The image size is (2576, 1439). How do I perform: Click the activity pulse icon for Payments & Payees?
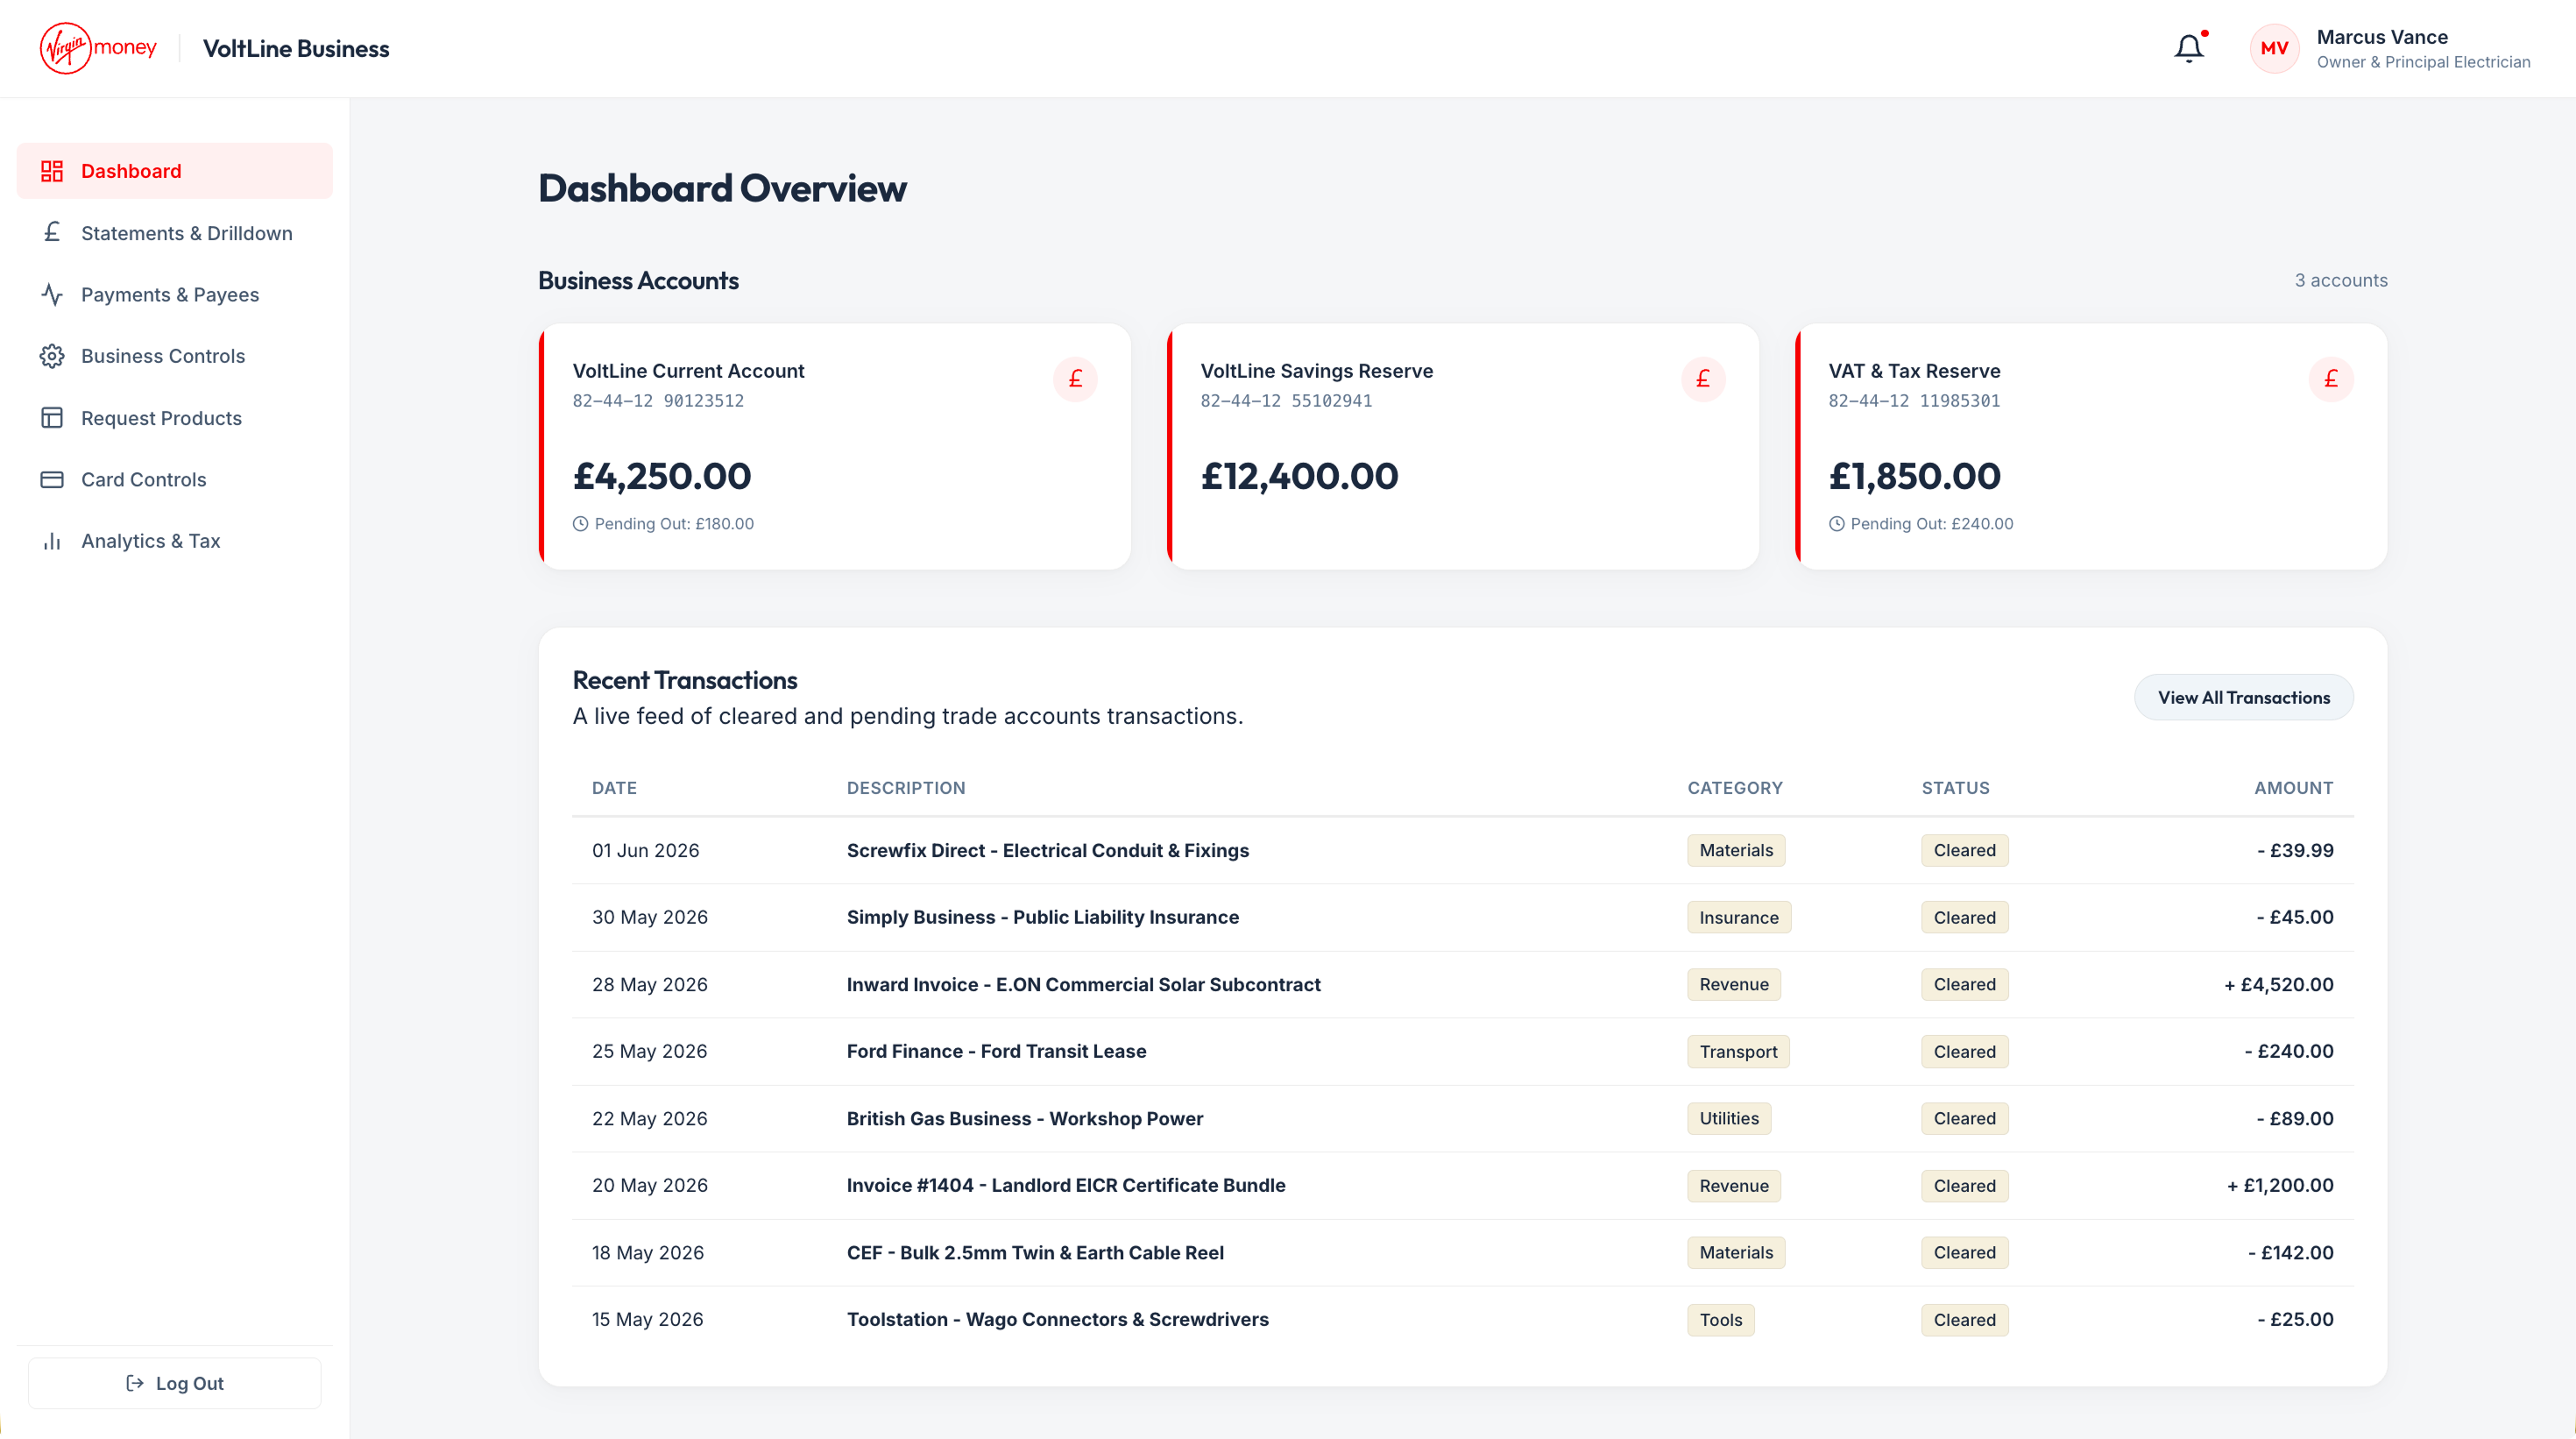click(52, 294)
